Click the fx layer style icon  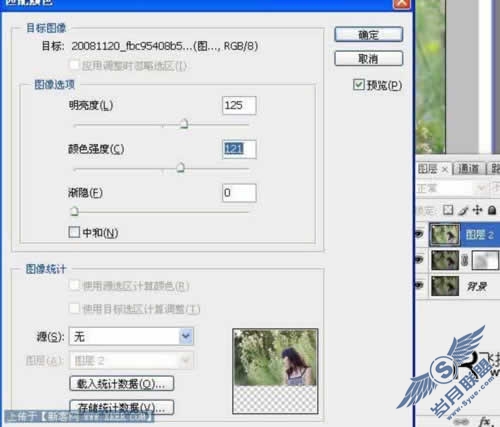[x=486, y=421]
